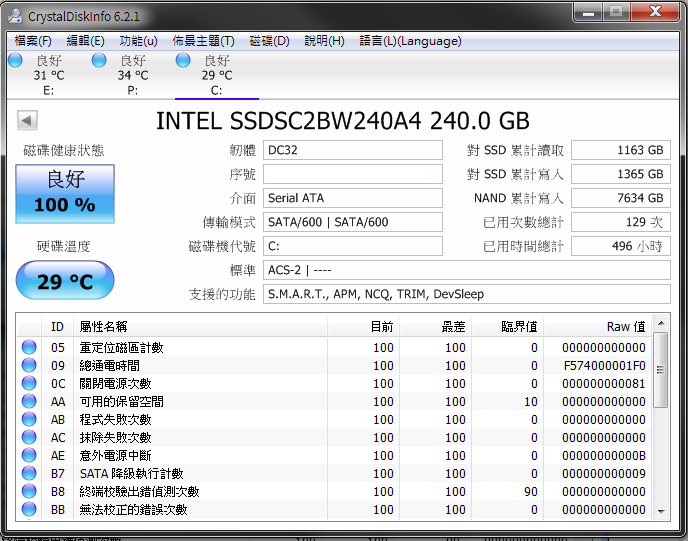Close the CrystalDiskInfo window
689x541 pixels.
(655, 12)
